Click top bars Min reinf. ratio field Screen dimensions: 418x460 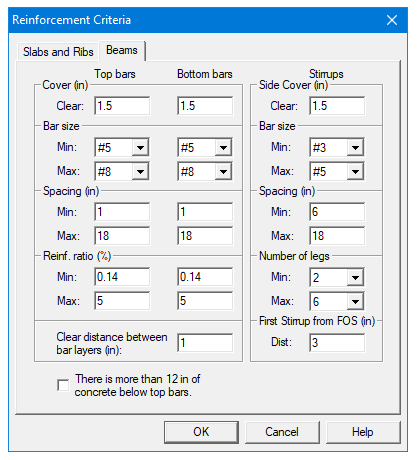tap(122, 277)
